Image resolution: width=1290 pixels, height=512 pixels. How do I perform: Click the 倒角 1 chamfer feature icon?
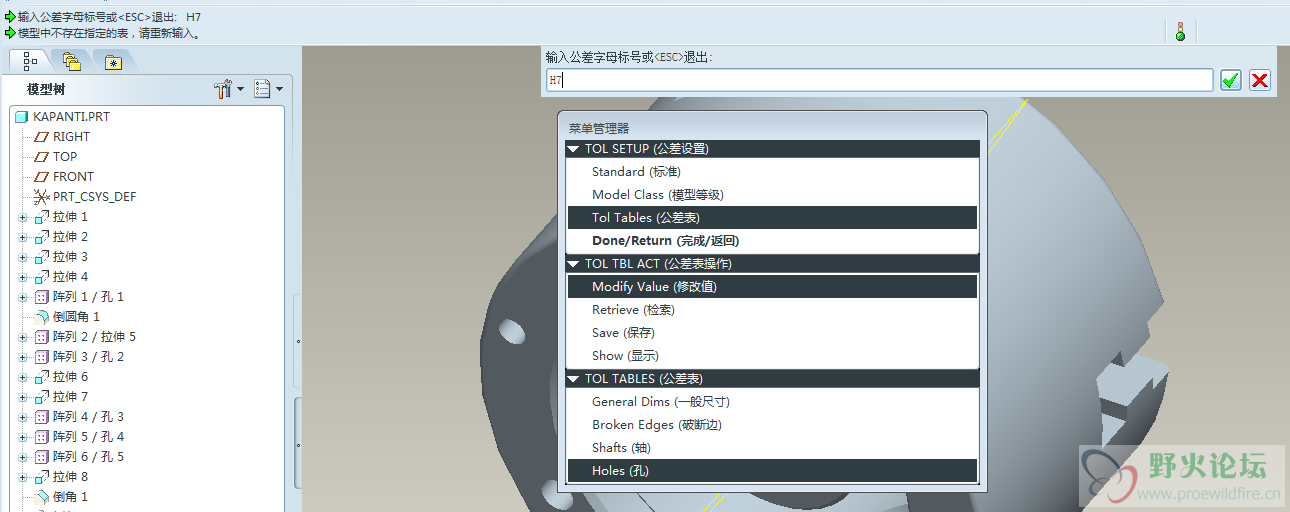pos(41,497)
